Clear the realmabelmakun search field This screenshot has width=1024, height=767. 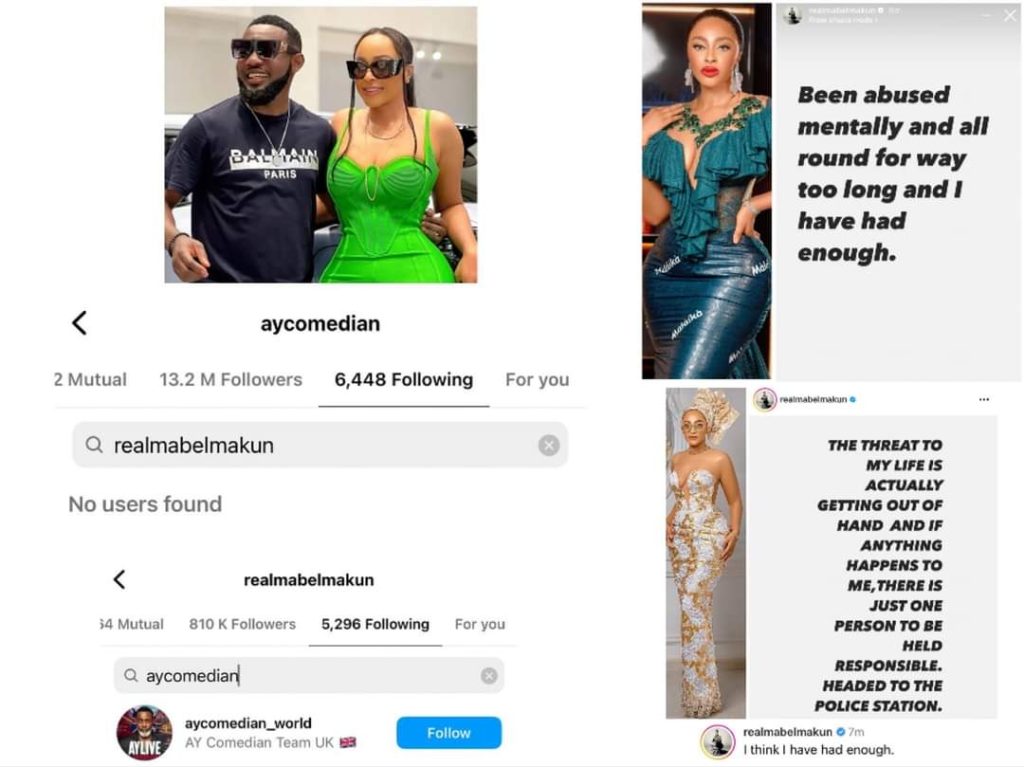pyautogui.click(x=549, y=445)
